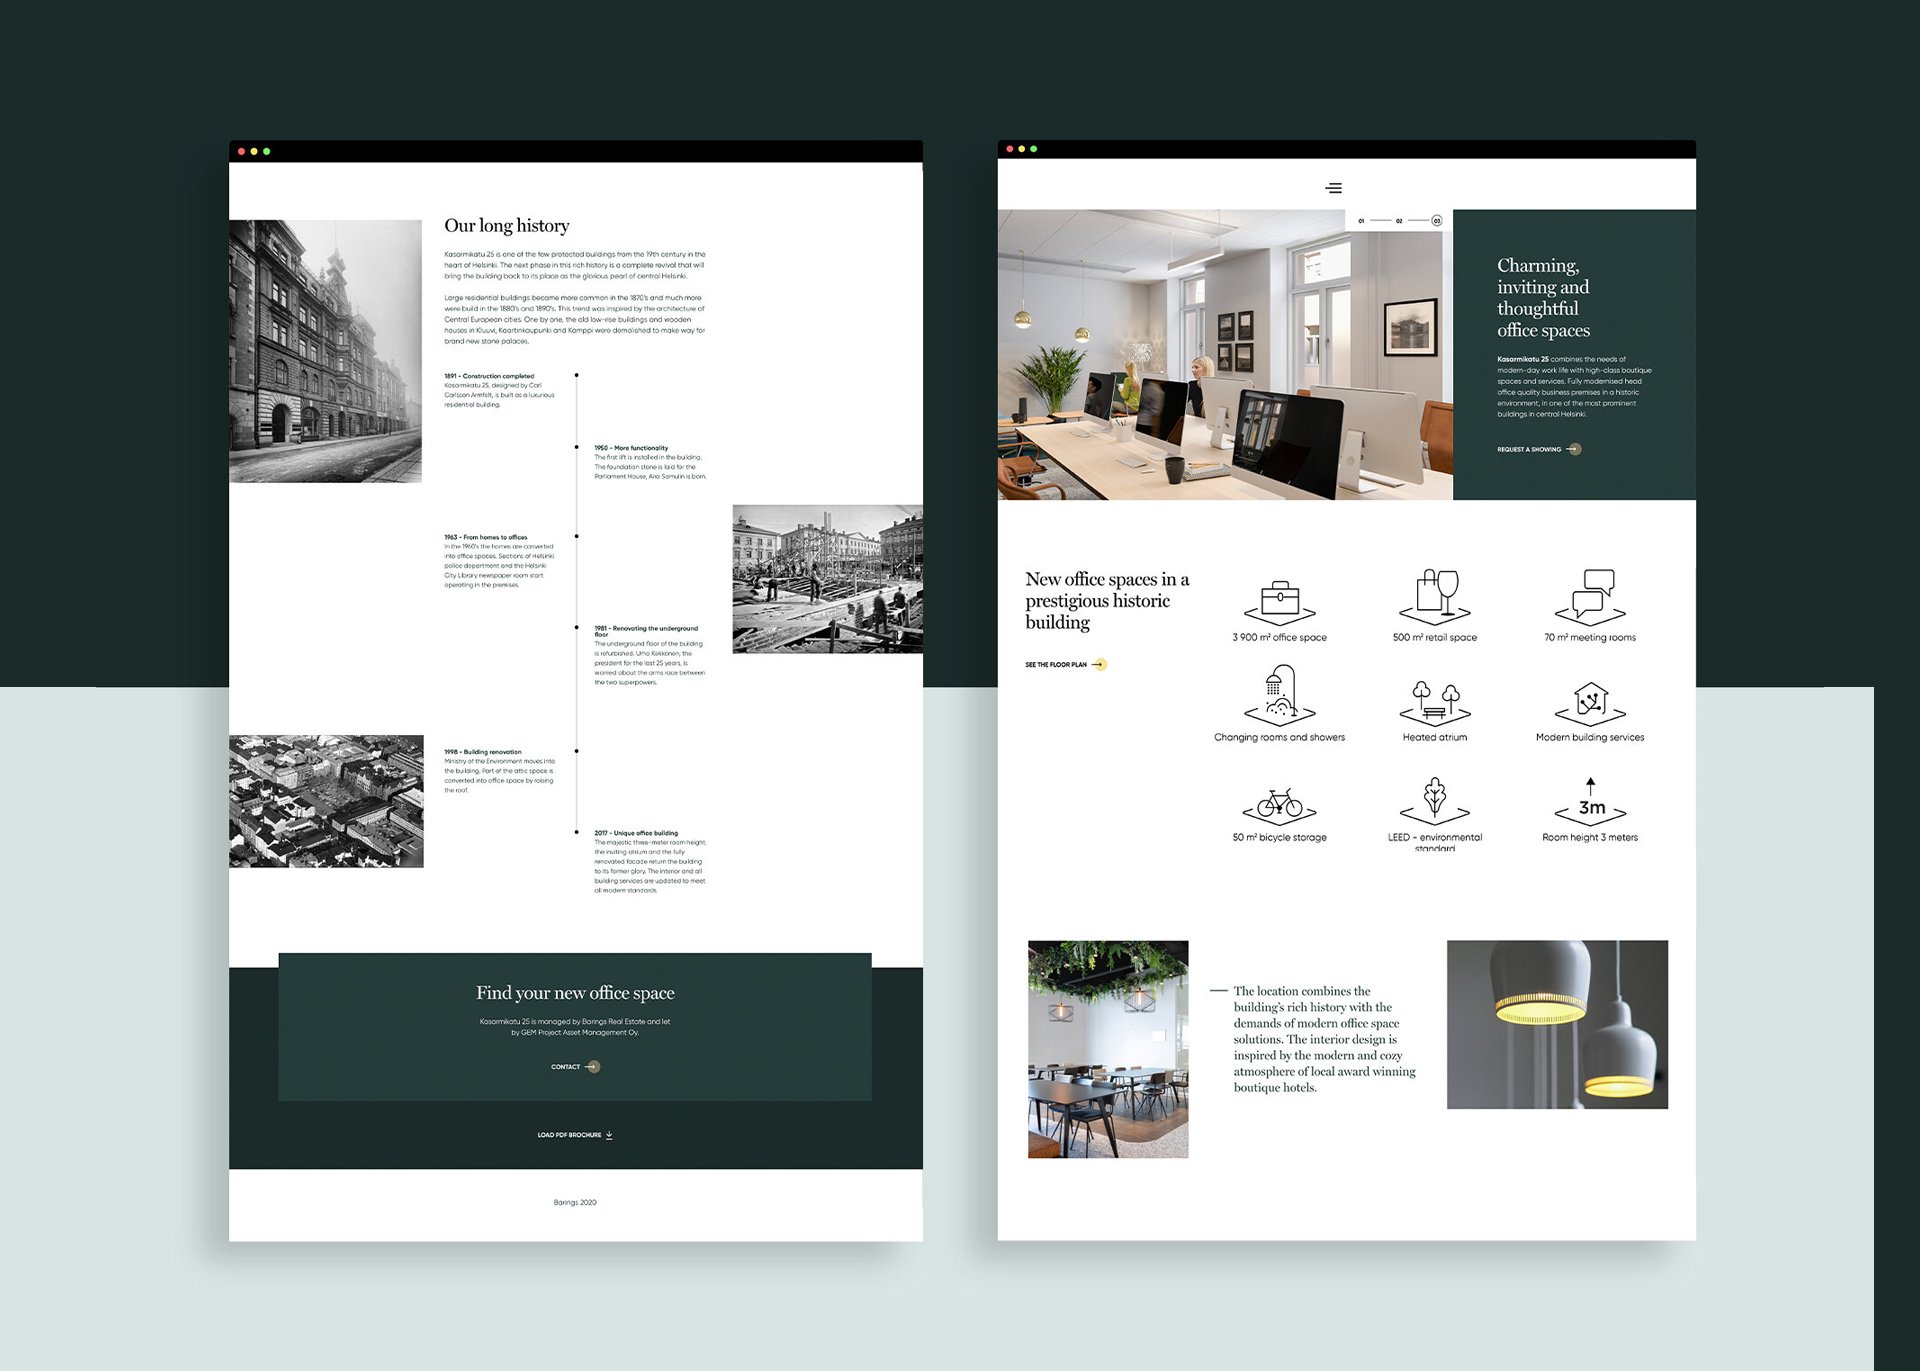Click the LEED environmental leaf icon

[x=1435, y=800]
